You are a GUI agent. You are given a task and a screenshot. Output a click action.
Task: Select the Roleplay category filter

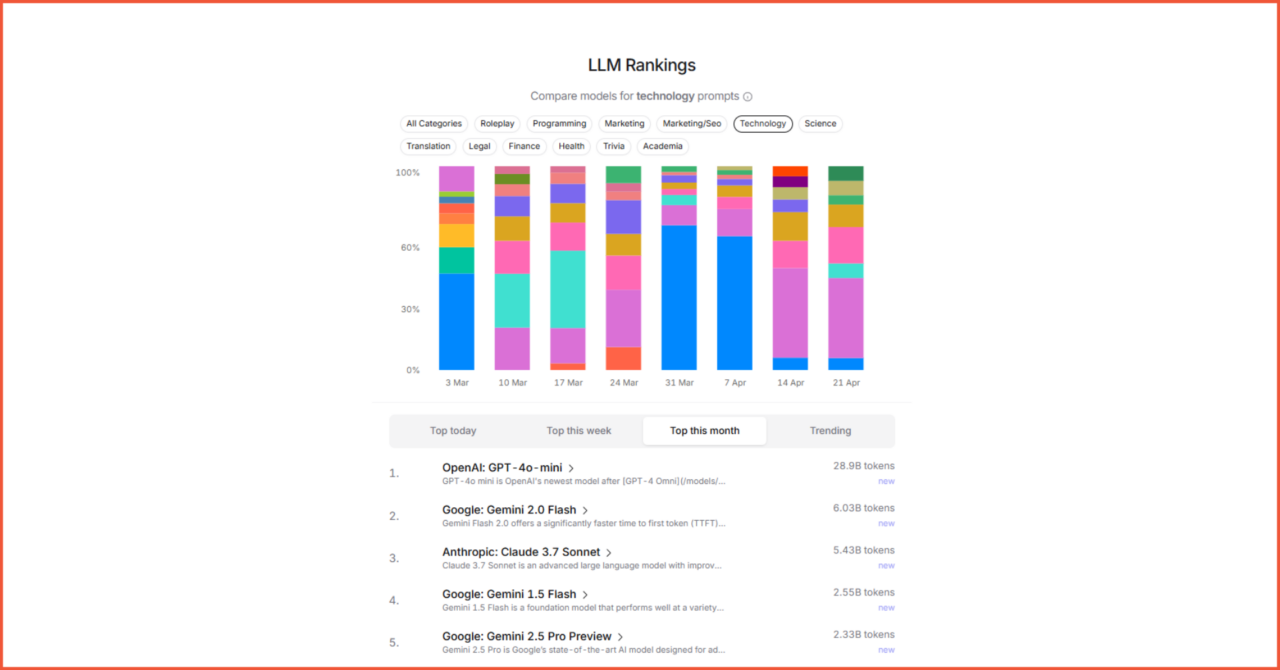click(497, 124)
